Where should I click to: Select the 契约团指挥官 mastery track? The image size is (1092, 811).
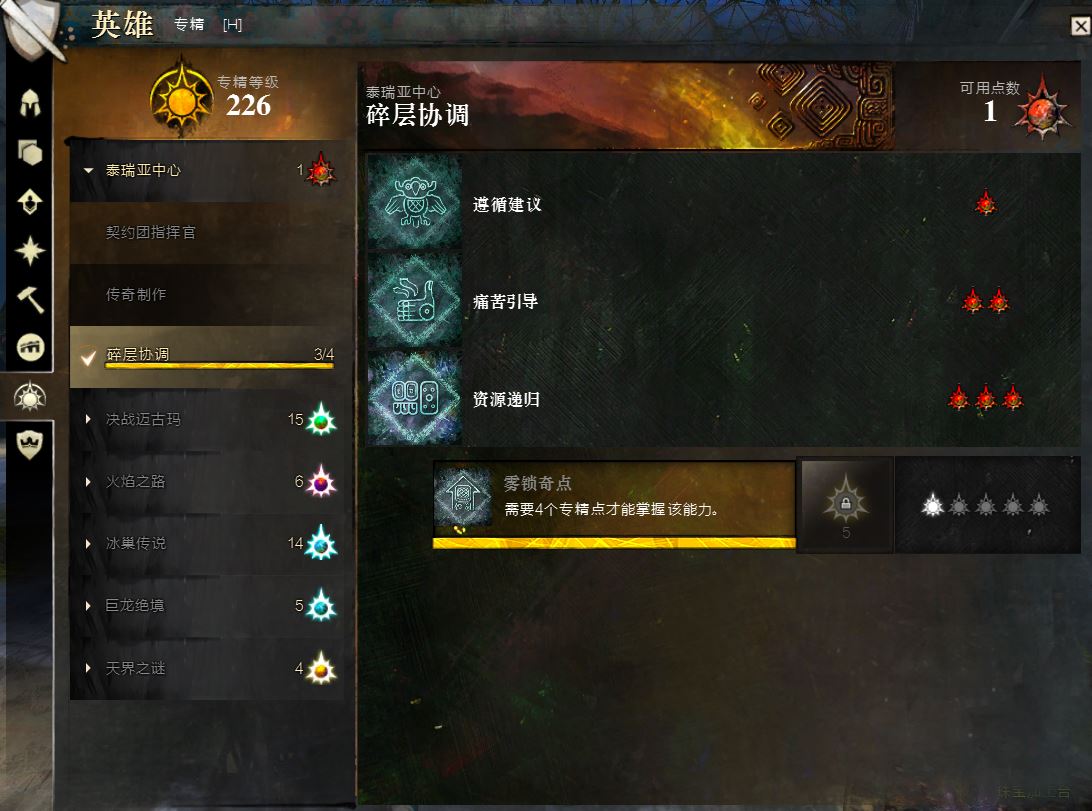pos(208,233)
